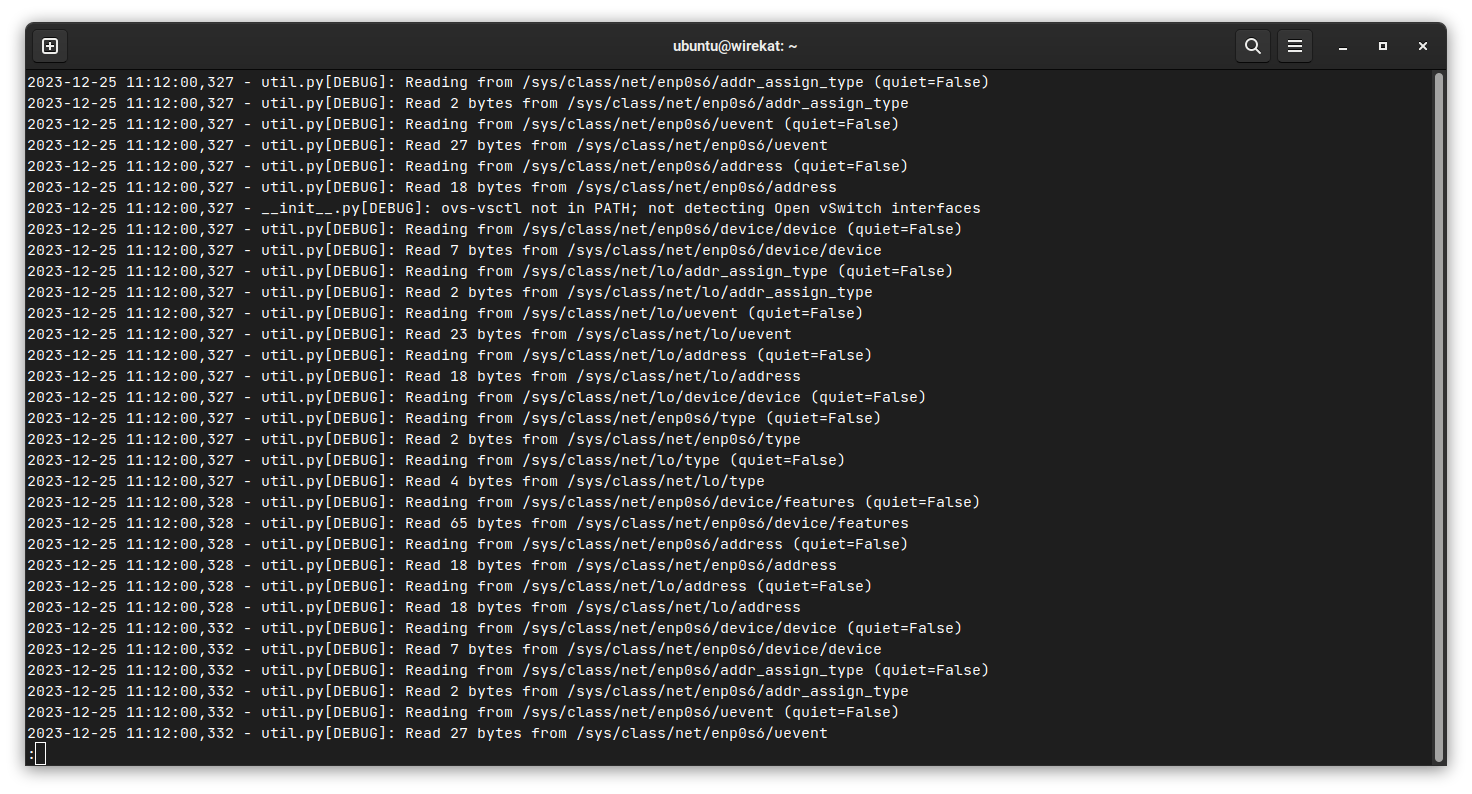
Task: Click the block cursor next to the colon
Action: (41, 753)
